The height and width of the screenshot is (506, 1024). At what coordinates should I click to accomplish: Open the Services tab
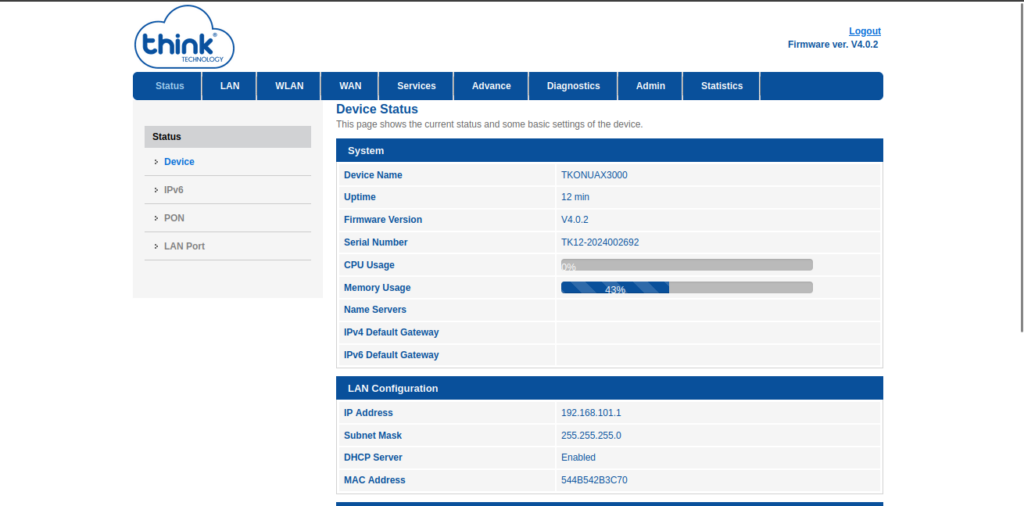[x=416, y=86]
